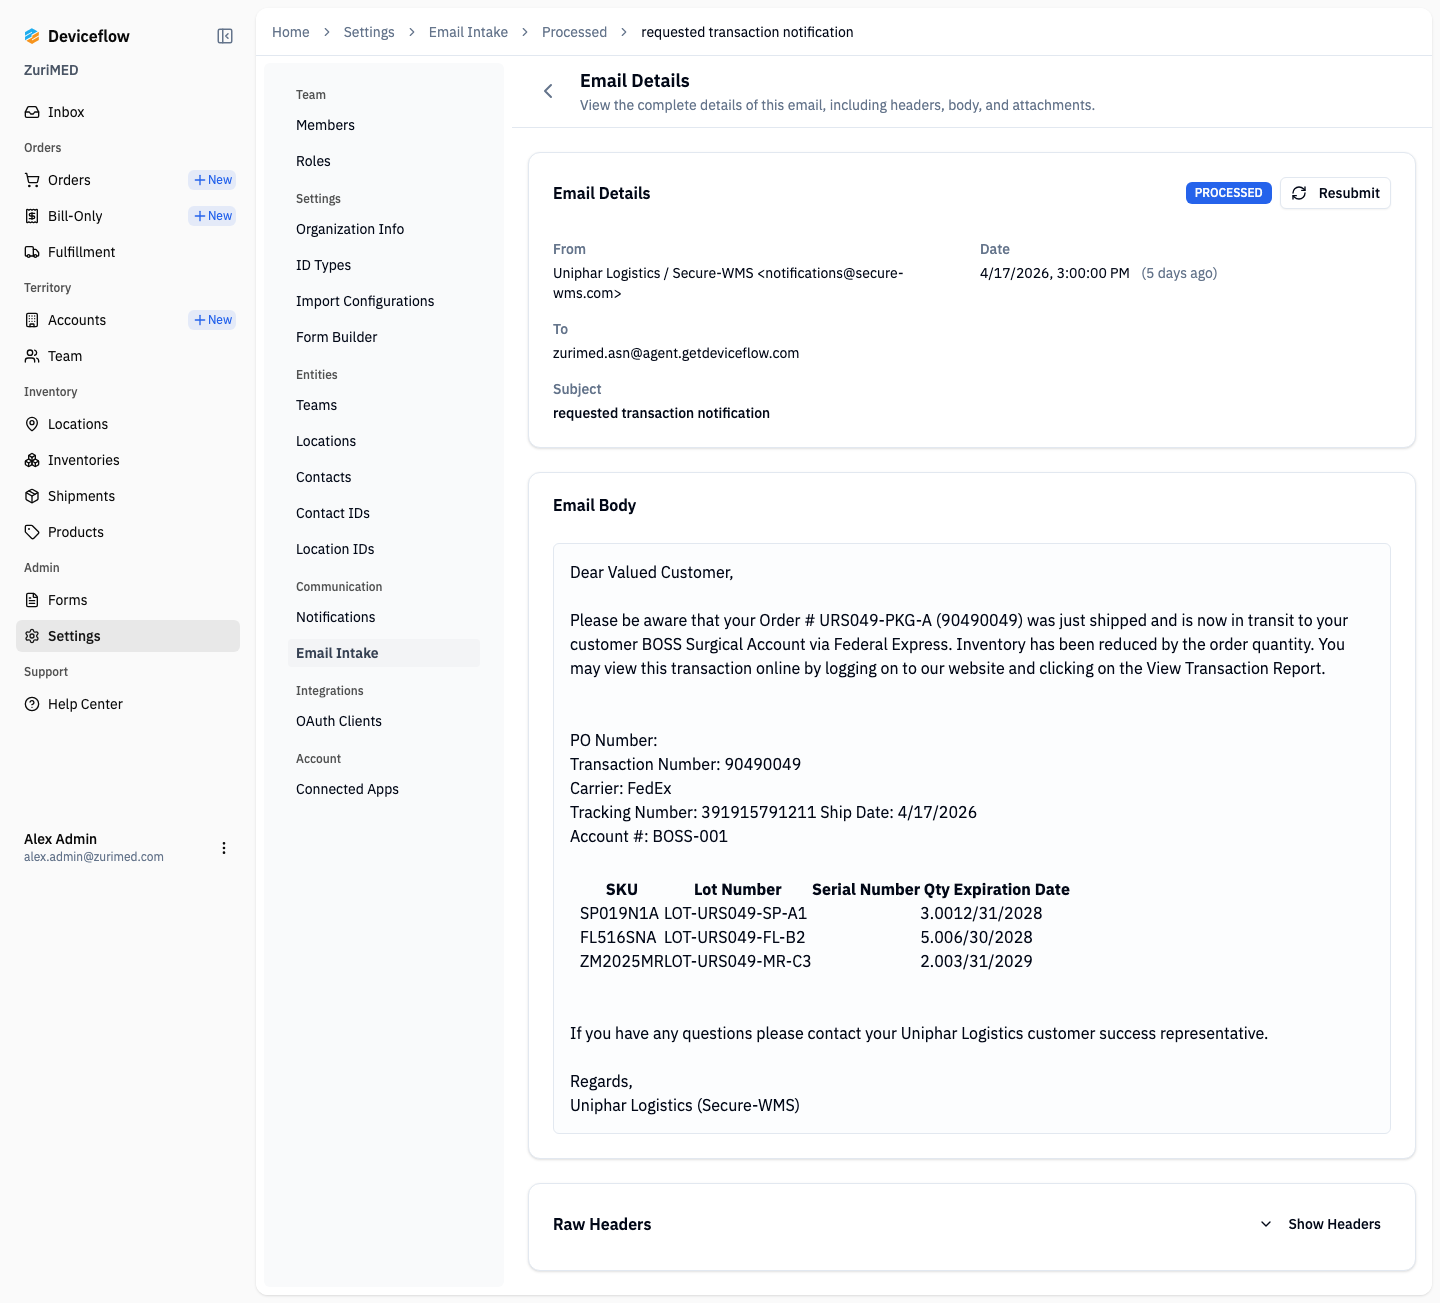Click the Carrier: FedEx line
Viewport: 1440px width, 1303px height.
pos(620,788)
